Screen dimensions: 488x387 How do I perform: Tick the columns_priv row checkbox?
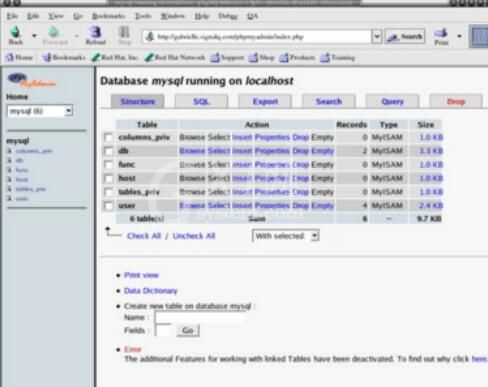coord(109,138)
